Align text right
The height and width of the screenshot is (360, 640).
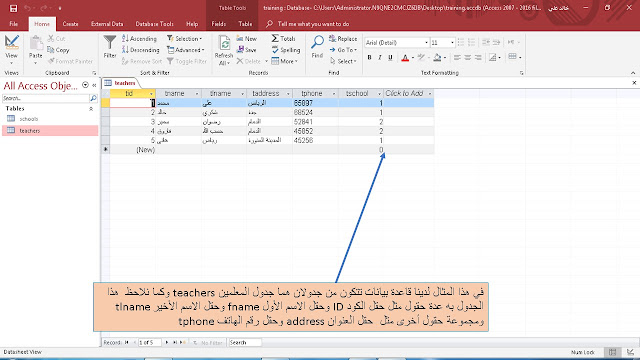coord(478,58)
